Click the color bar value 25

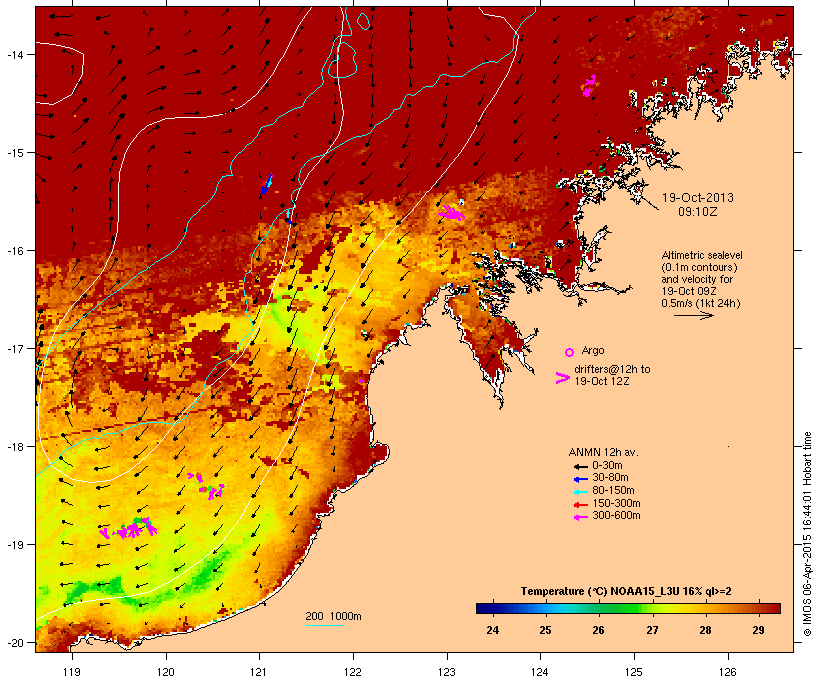point(545,630)
